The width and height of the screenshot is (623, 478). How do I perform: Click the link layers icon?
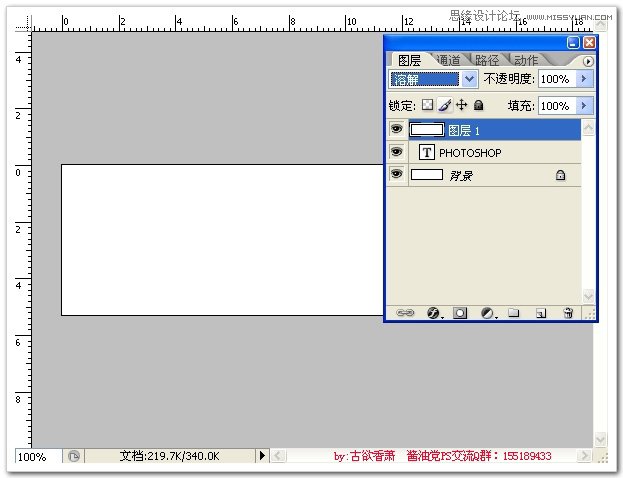click(x=405, y=313)
